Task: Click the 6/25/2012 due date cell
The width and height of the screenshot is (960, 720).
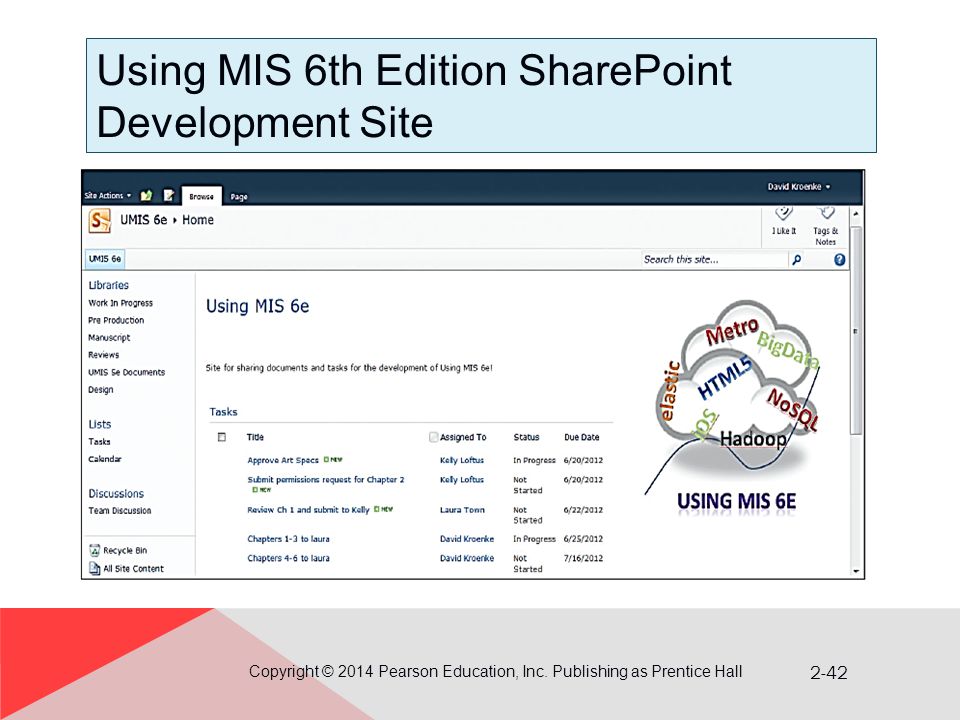Action: pyautogui.click(x=583, y=539)
